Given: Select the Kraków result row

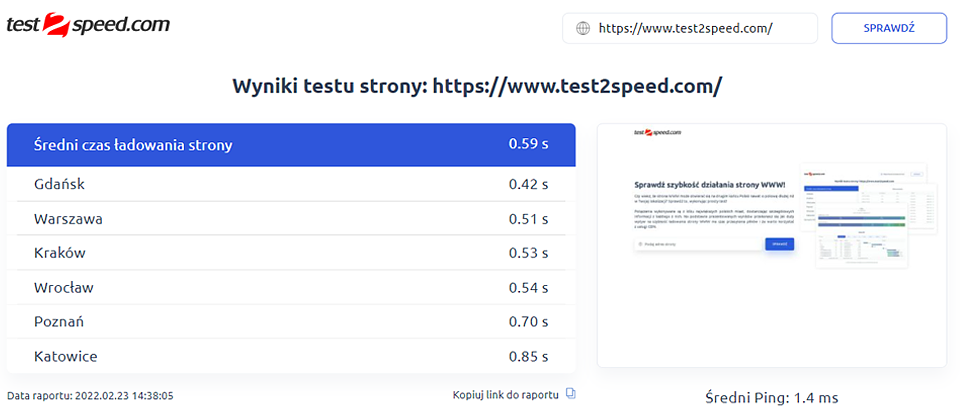Looking at the screenshot, I should point(290,253).
